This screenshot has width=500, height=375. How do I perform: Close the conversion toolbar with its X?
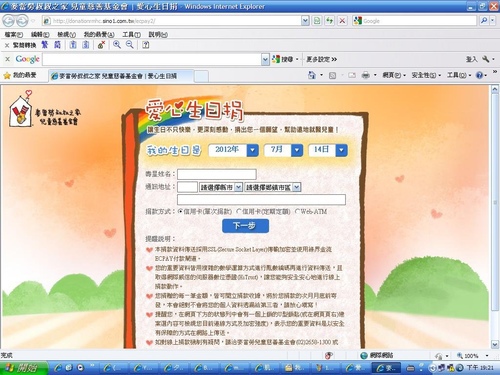tap(7, 45)
